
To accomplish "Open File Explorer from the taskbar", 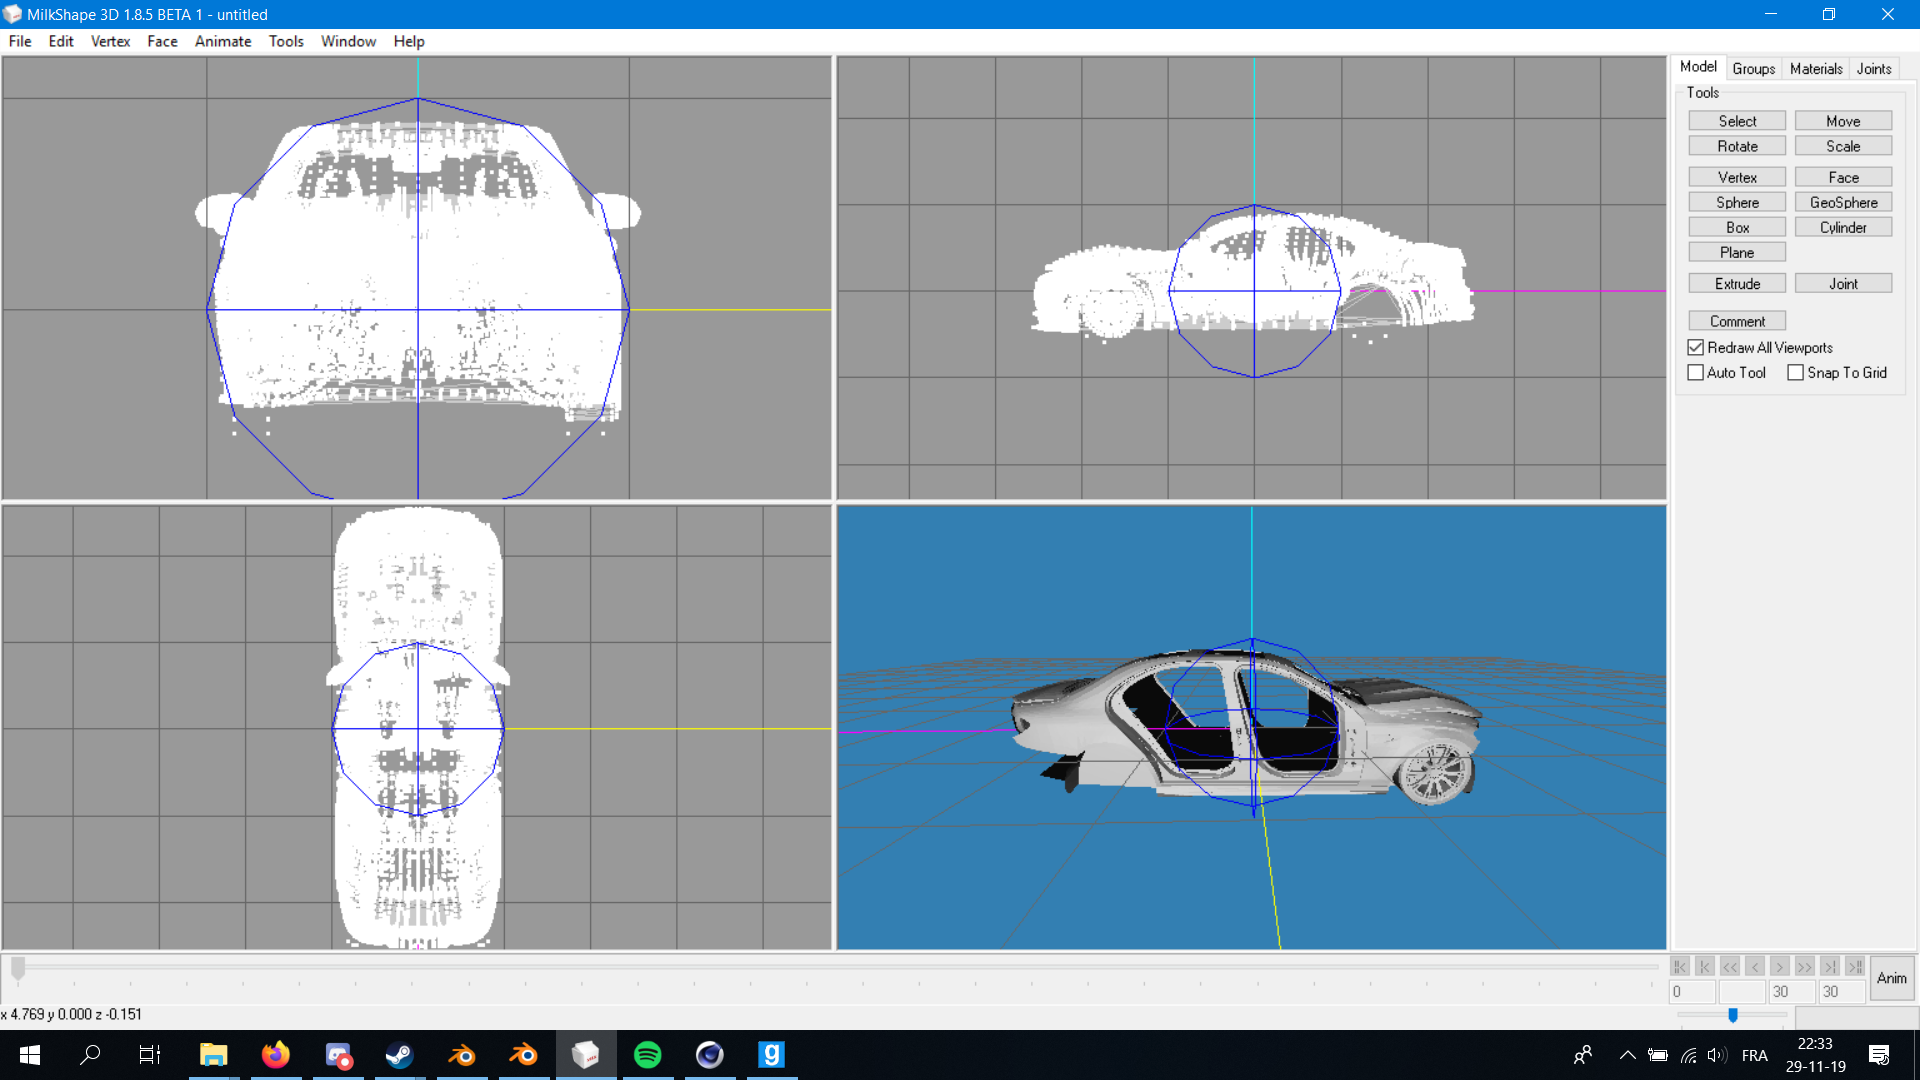I will (213, 1055).
